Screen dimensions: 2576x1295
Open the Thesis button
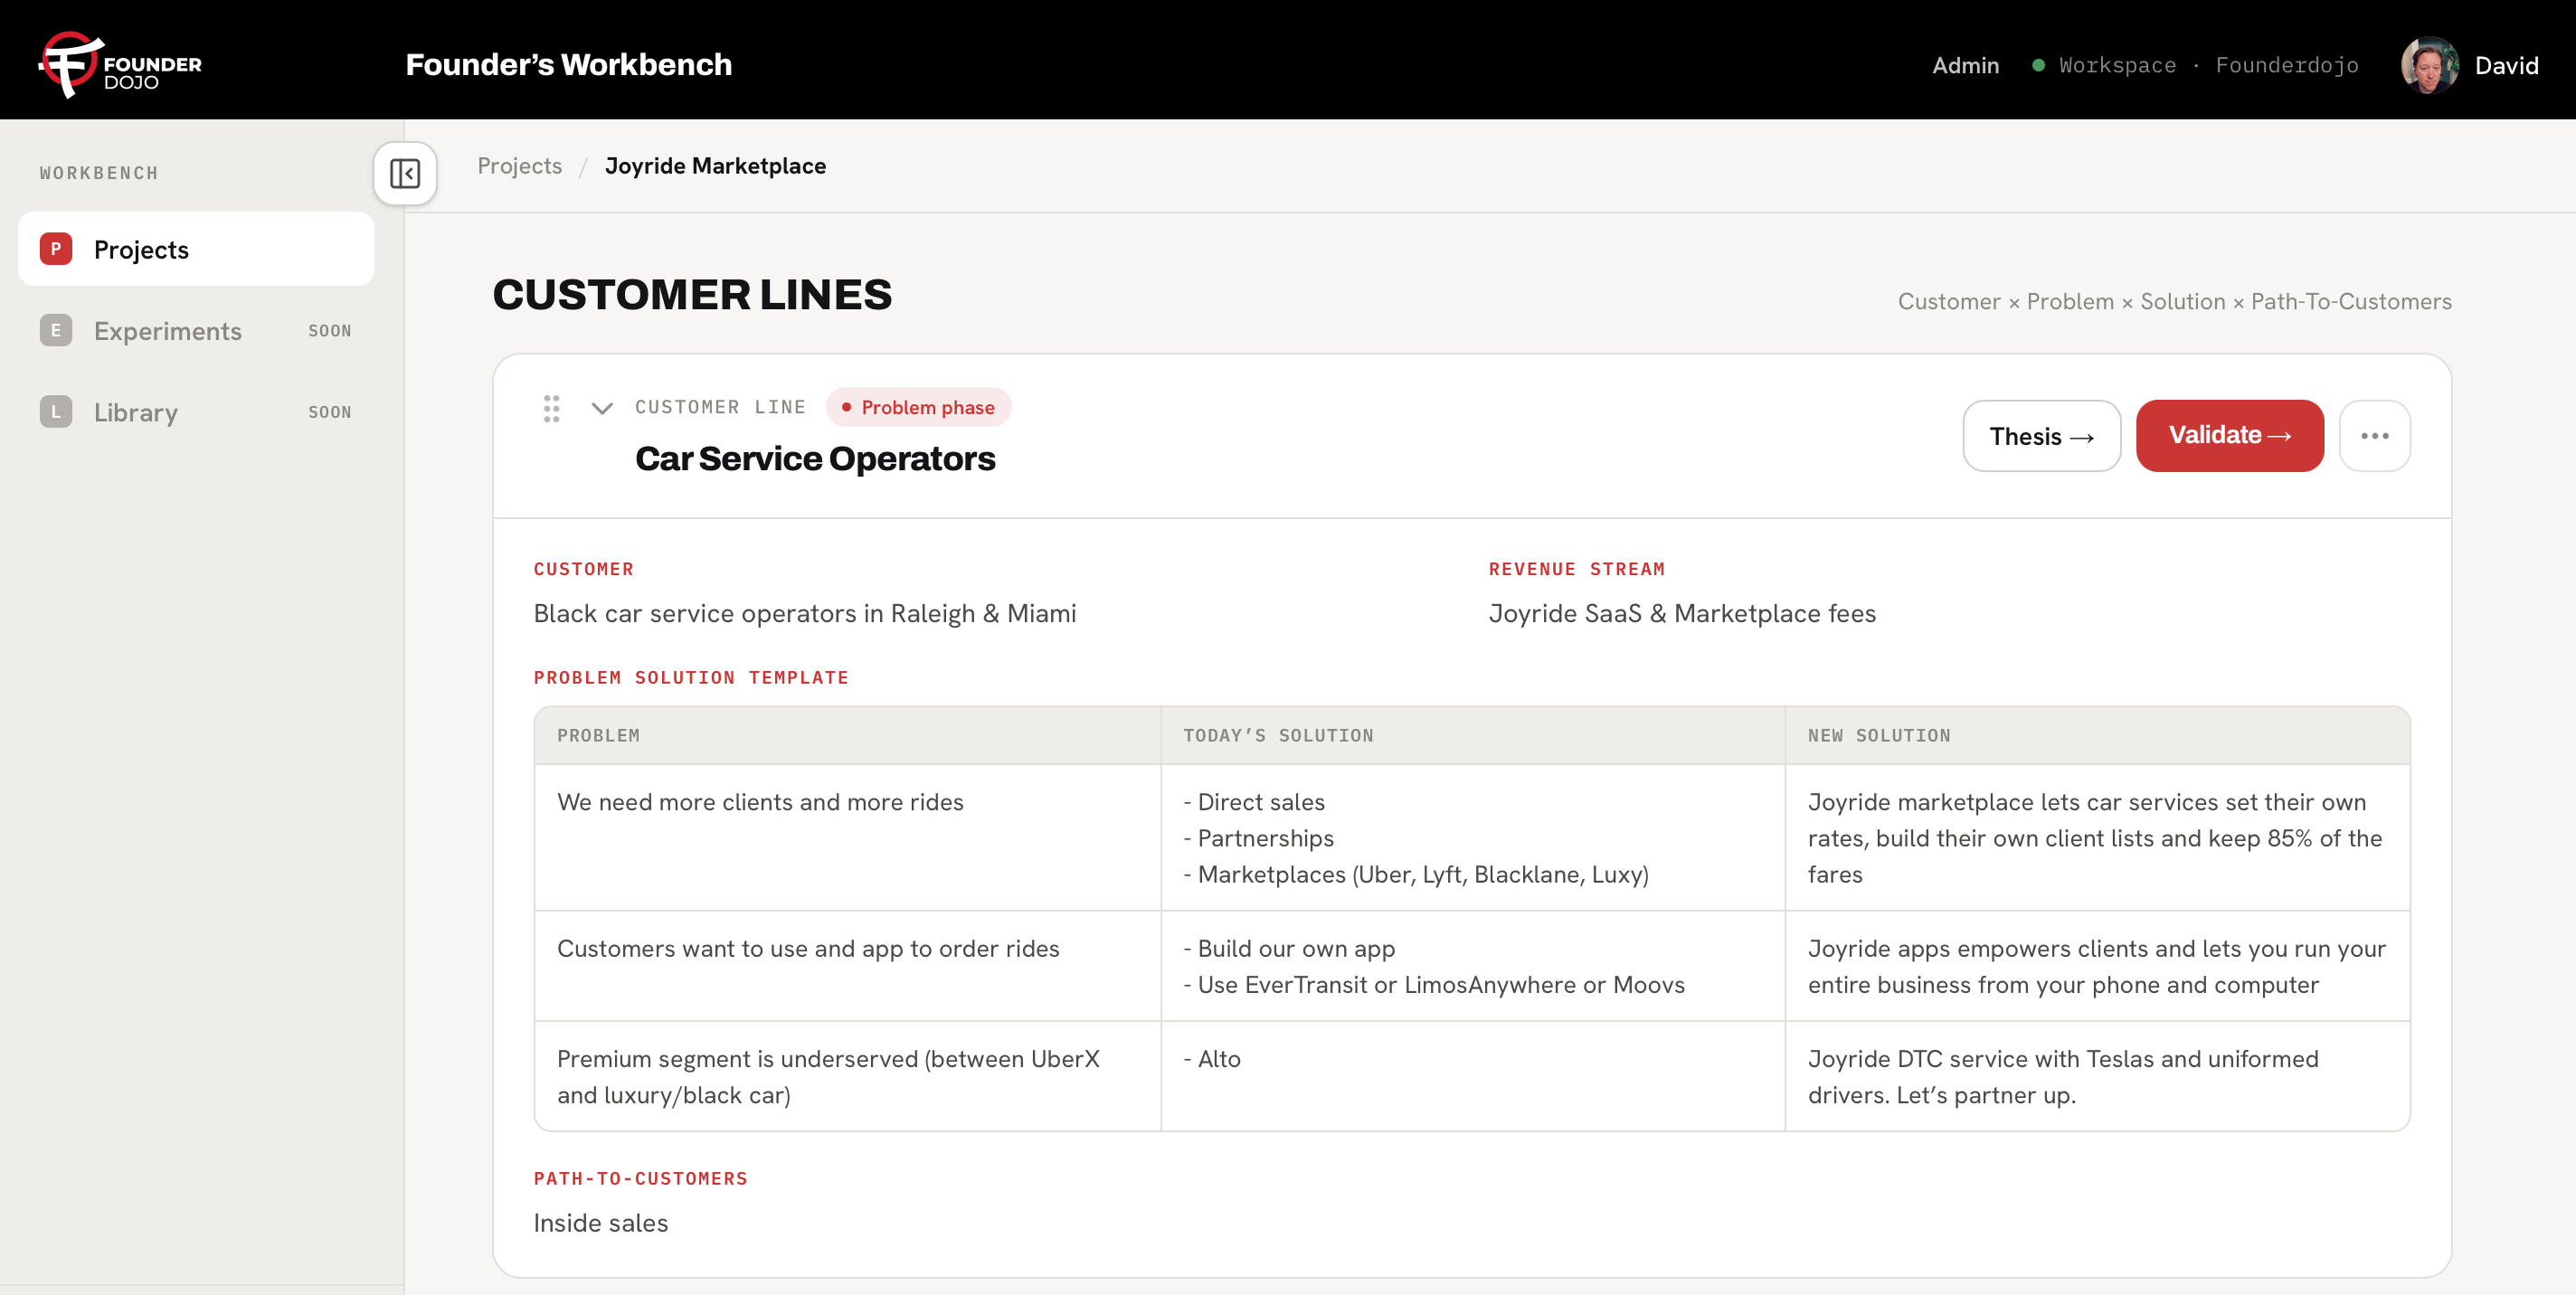2041,436
